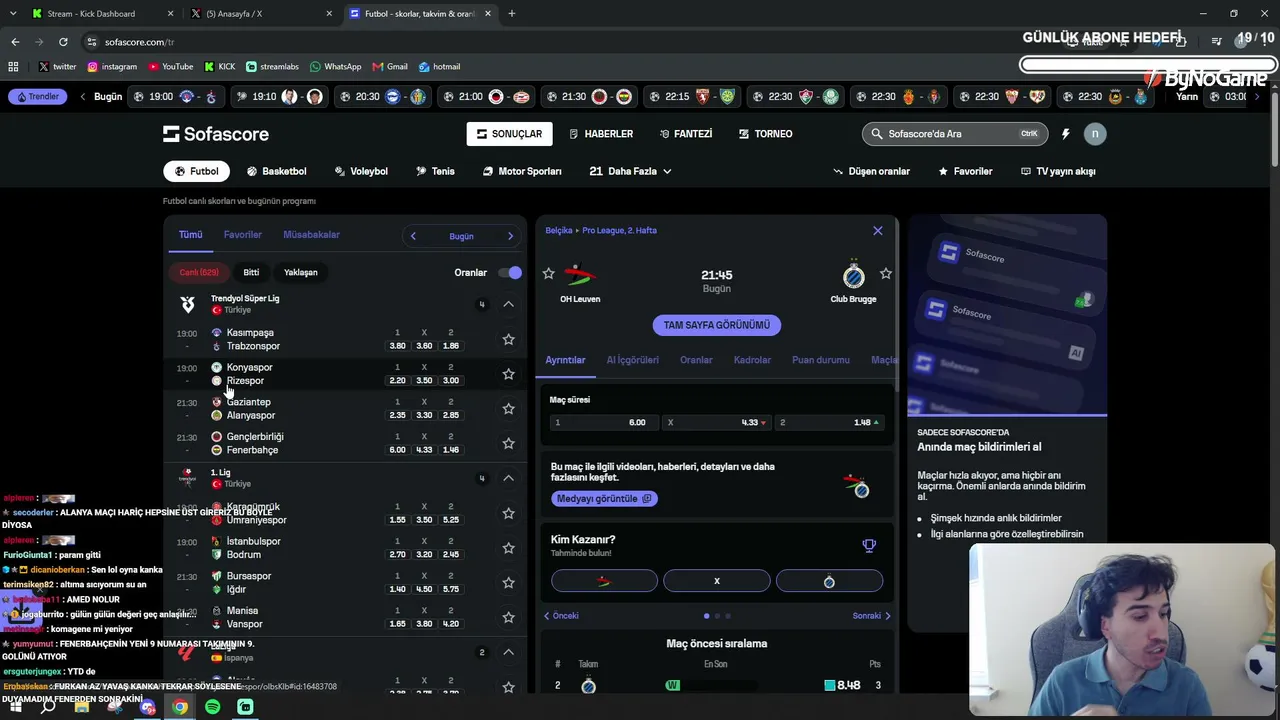
Task: Open the Torneo section
Action: coord(766,134)
